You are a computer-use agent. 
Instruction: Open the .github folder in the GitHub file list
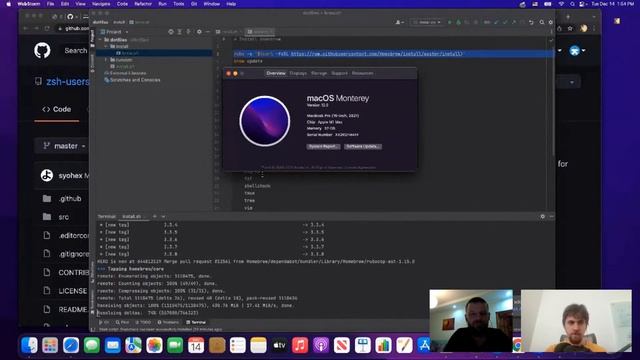[x=70, y=199]
